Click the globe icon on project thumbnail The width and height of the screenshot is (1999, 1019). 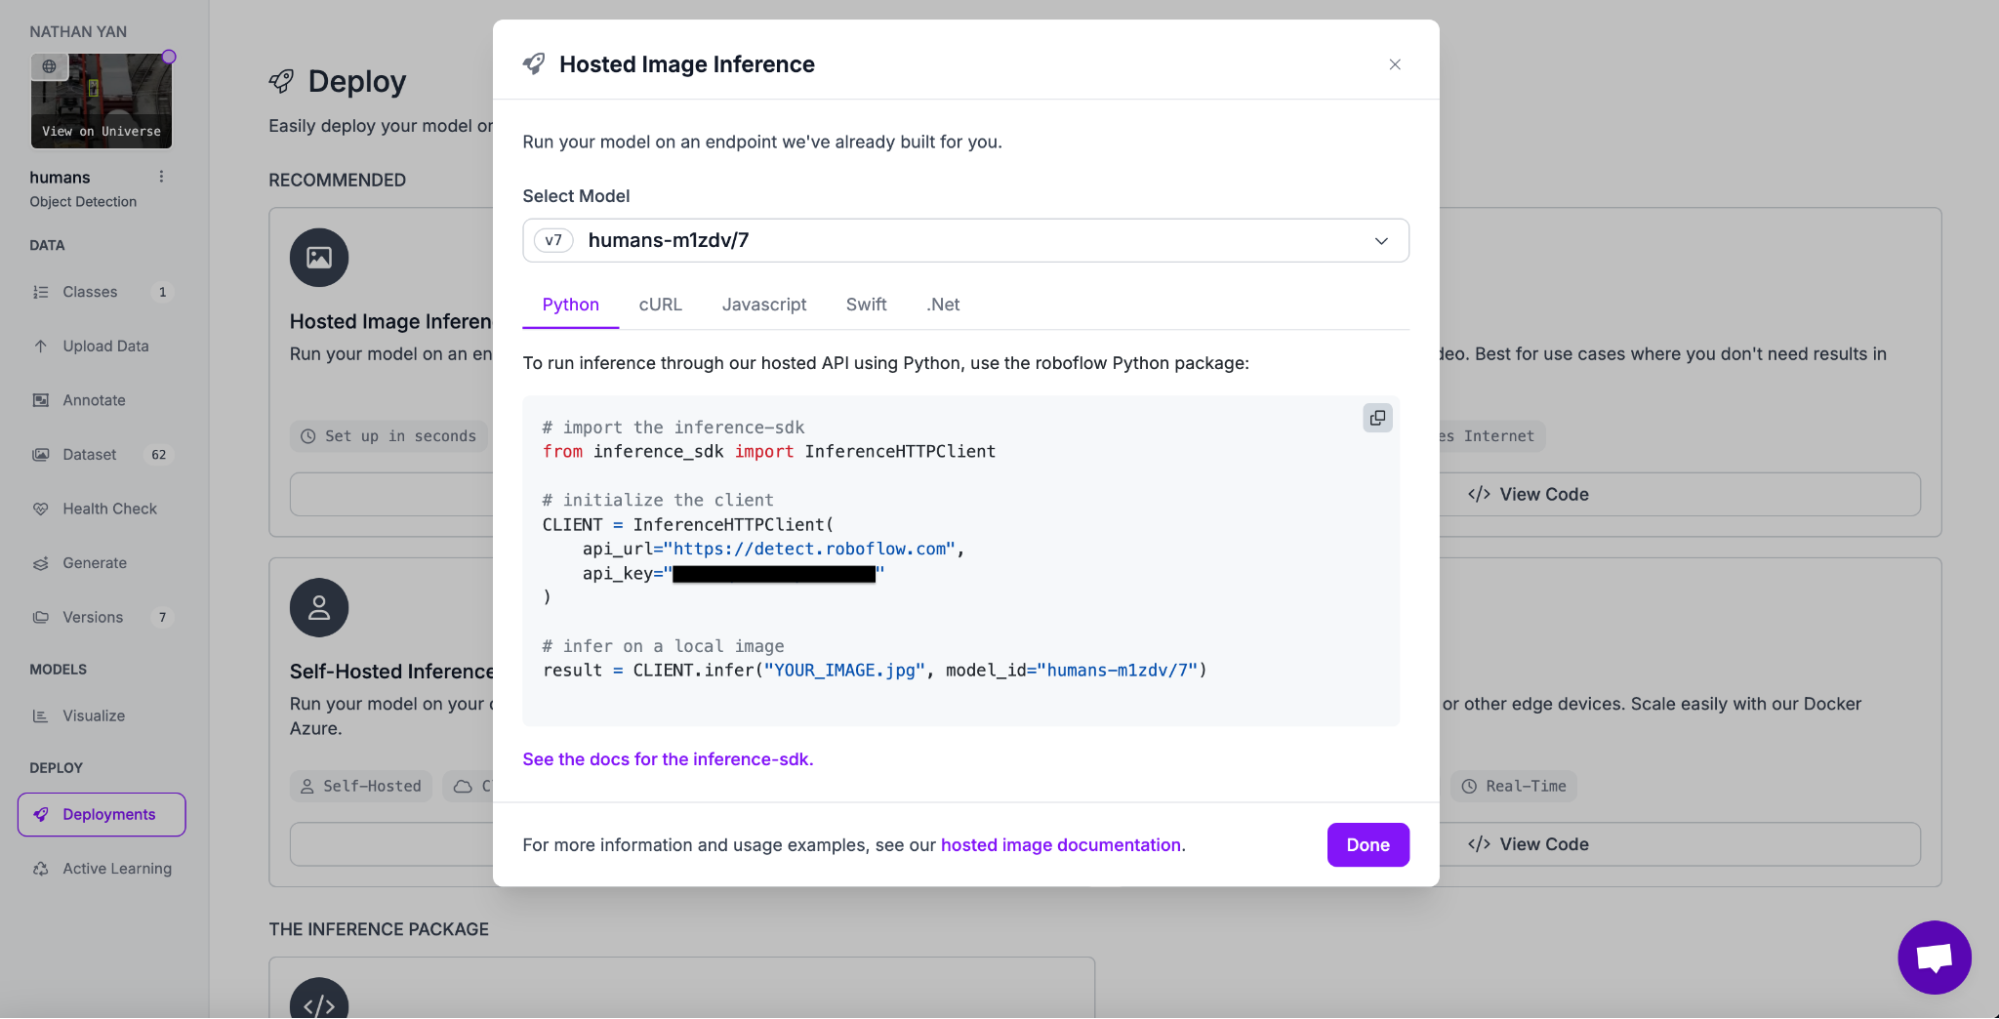[49, 66]
